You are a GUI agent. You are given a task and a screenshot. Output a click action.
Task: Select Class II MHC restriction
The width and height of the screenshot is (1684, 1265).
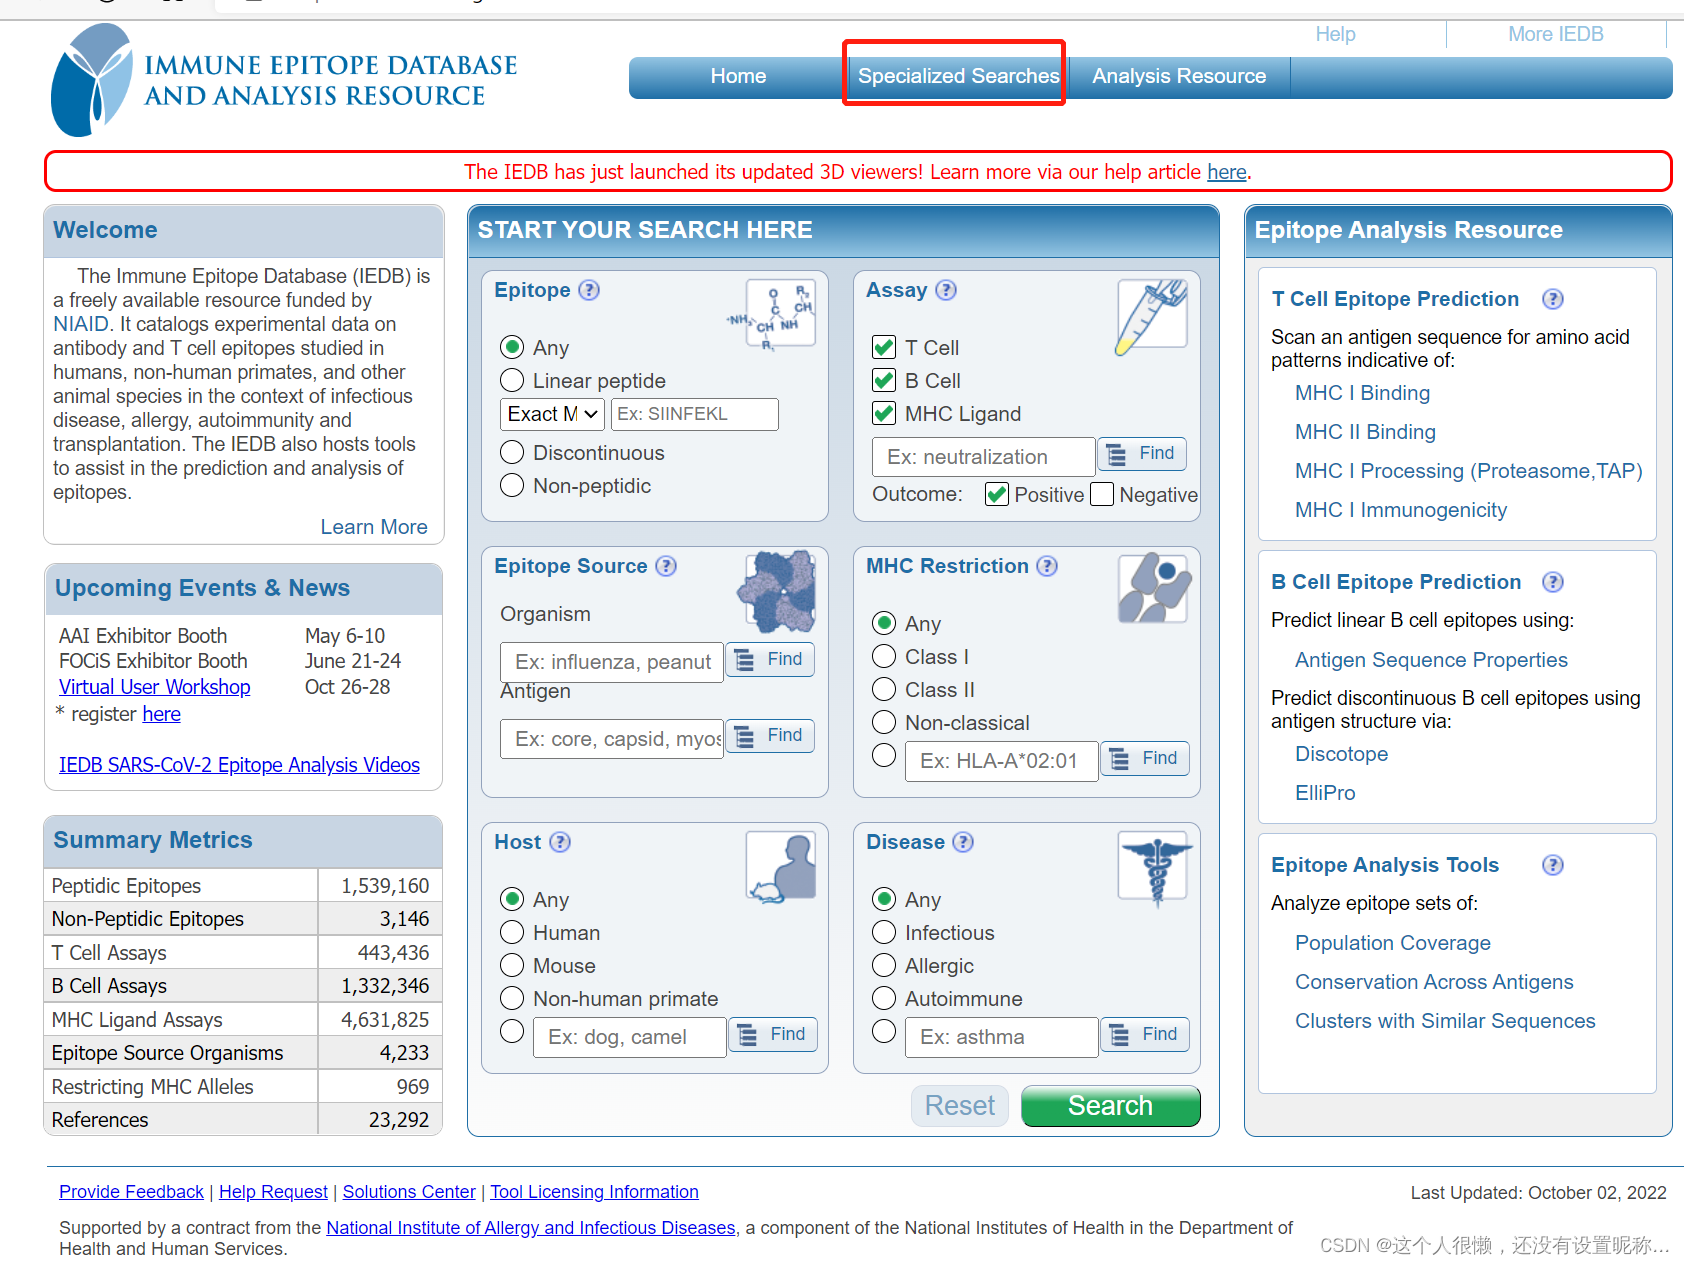(x=884, y=690)
